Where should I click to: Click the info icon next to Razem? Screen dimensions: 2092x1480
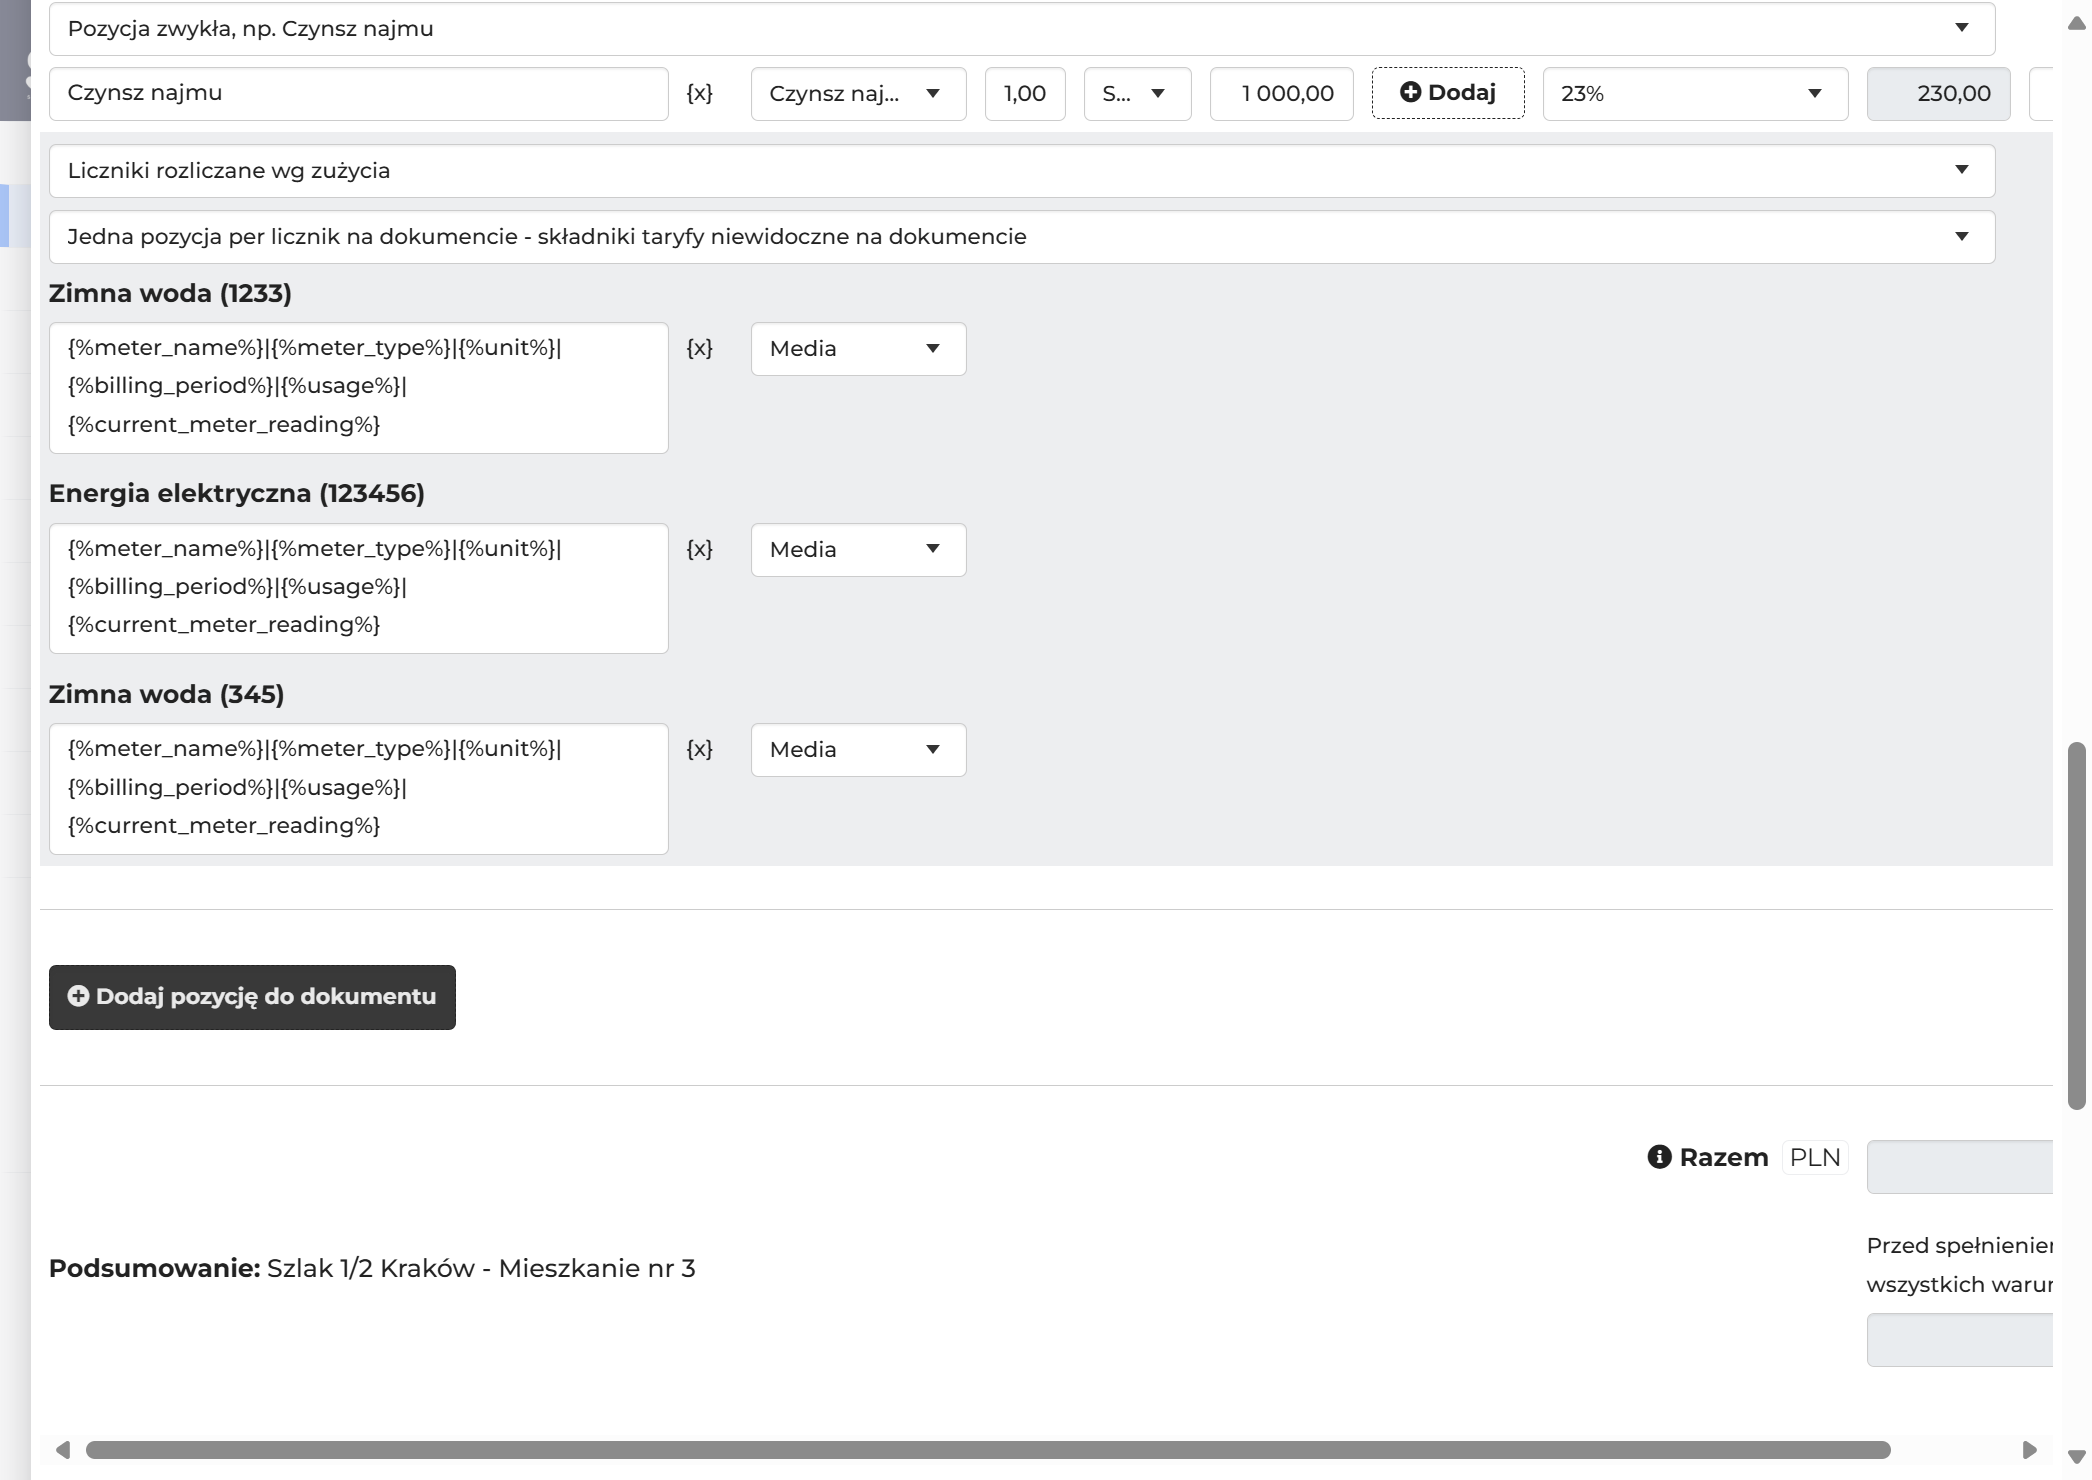[x=1659, y=1157]
